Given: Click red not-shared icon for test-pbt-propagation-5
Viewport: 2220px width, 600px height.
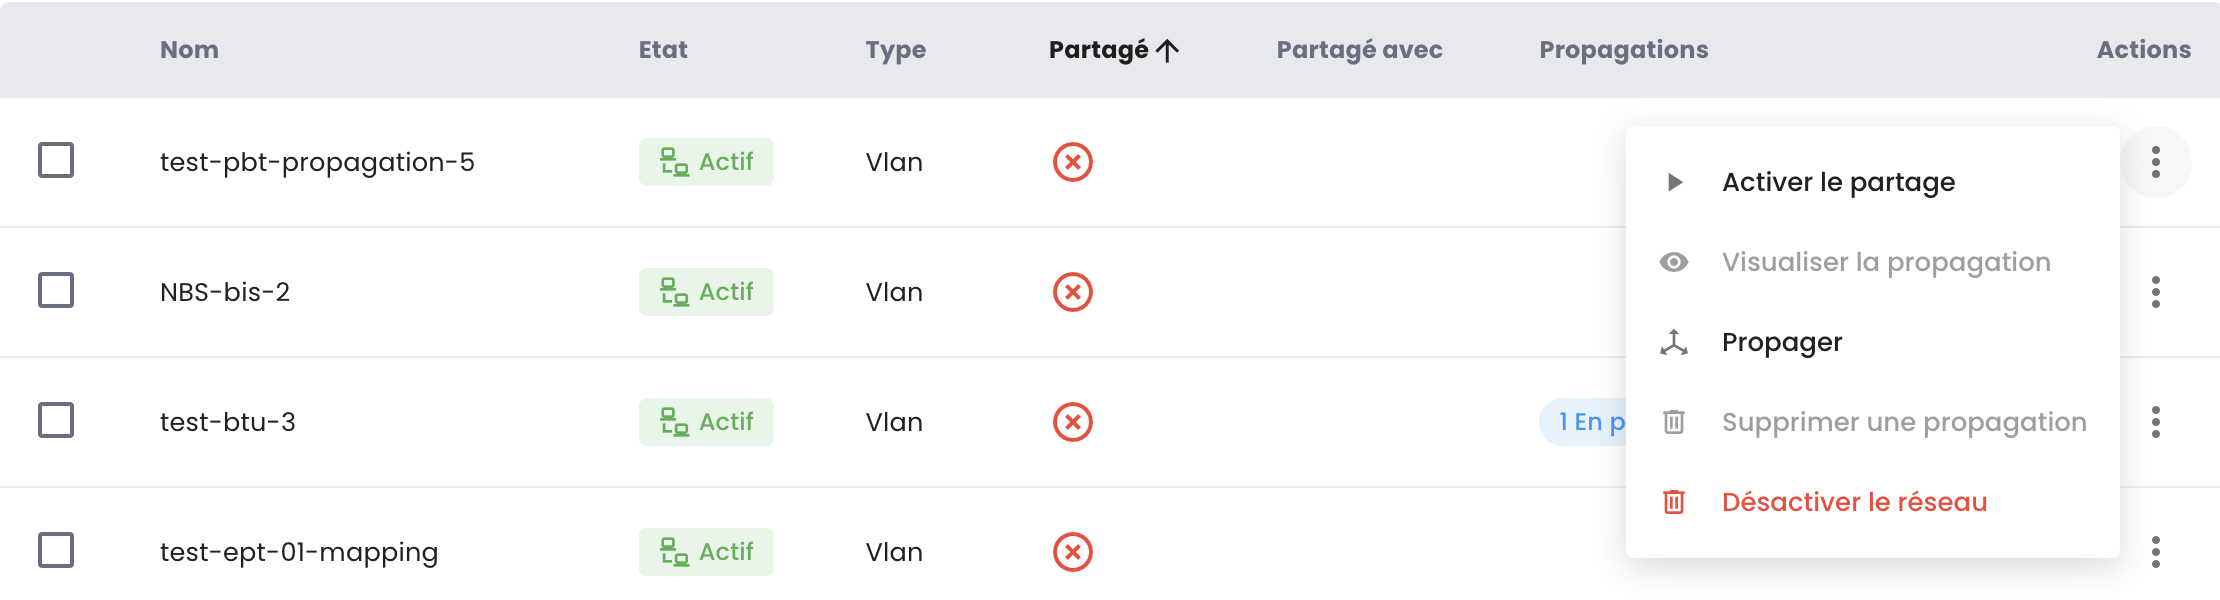Looking at the screenshot, I should [x=1072, y=162].
